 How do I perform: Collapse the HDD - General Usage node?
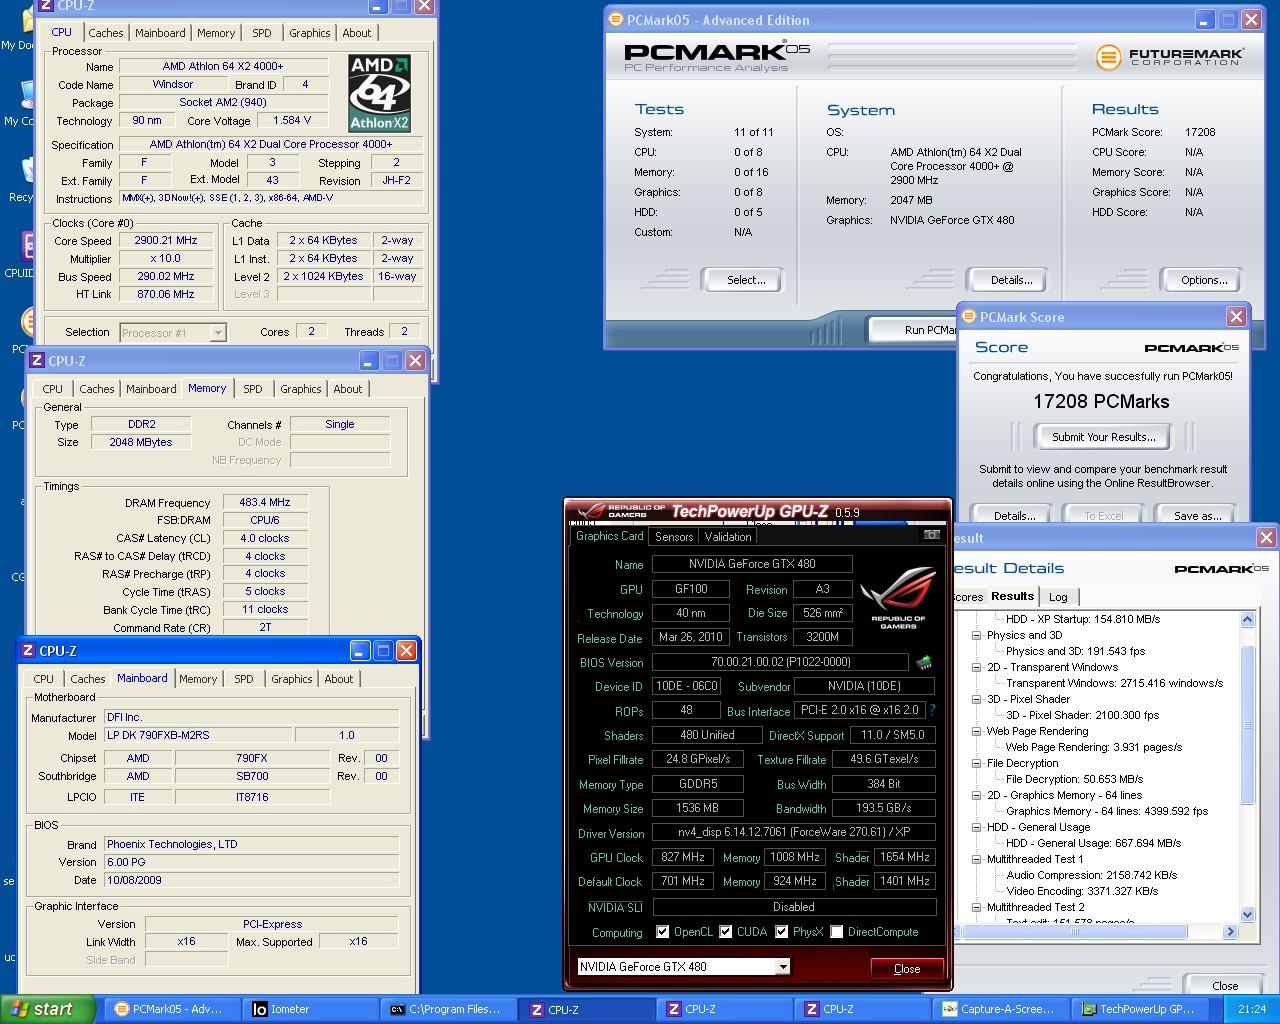point(977,827)
